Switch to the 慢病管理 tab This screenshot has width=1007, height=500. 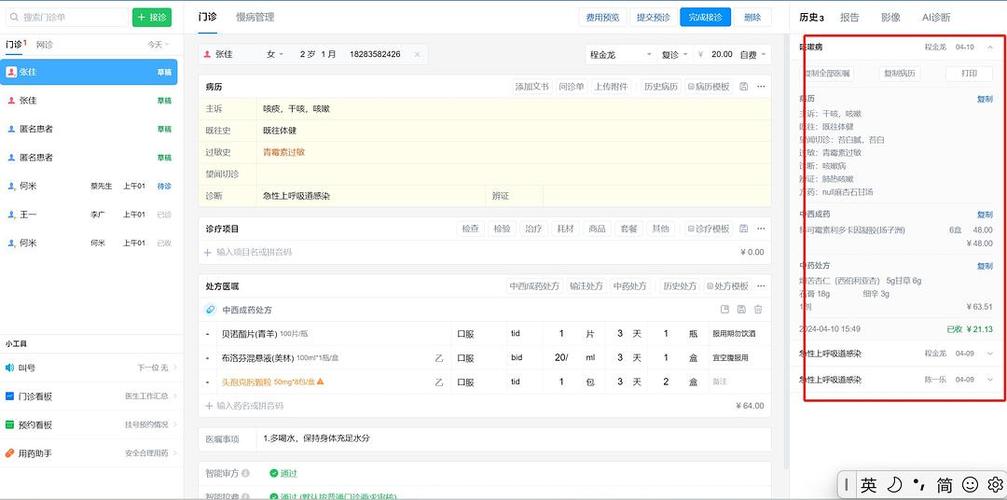click(x=255, y=17)
